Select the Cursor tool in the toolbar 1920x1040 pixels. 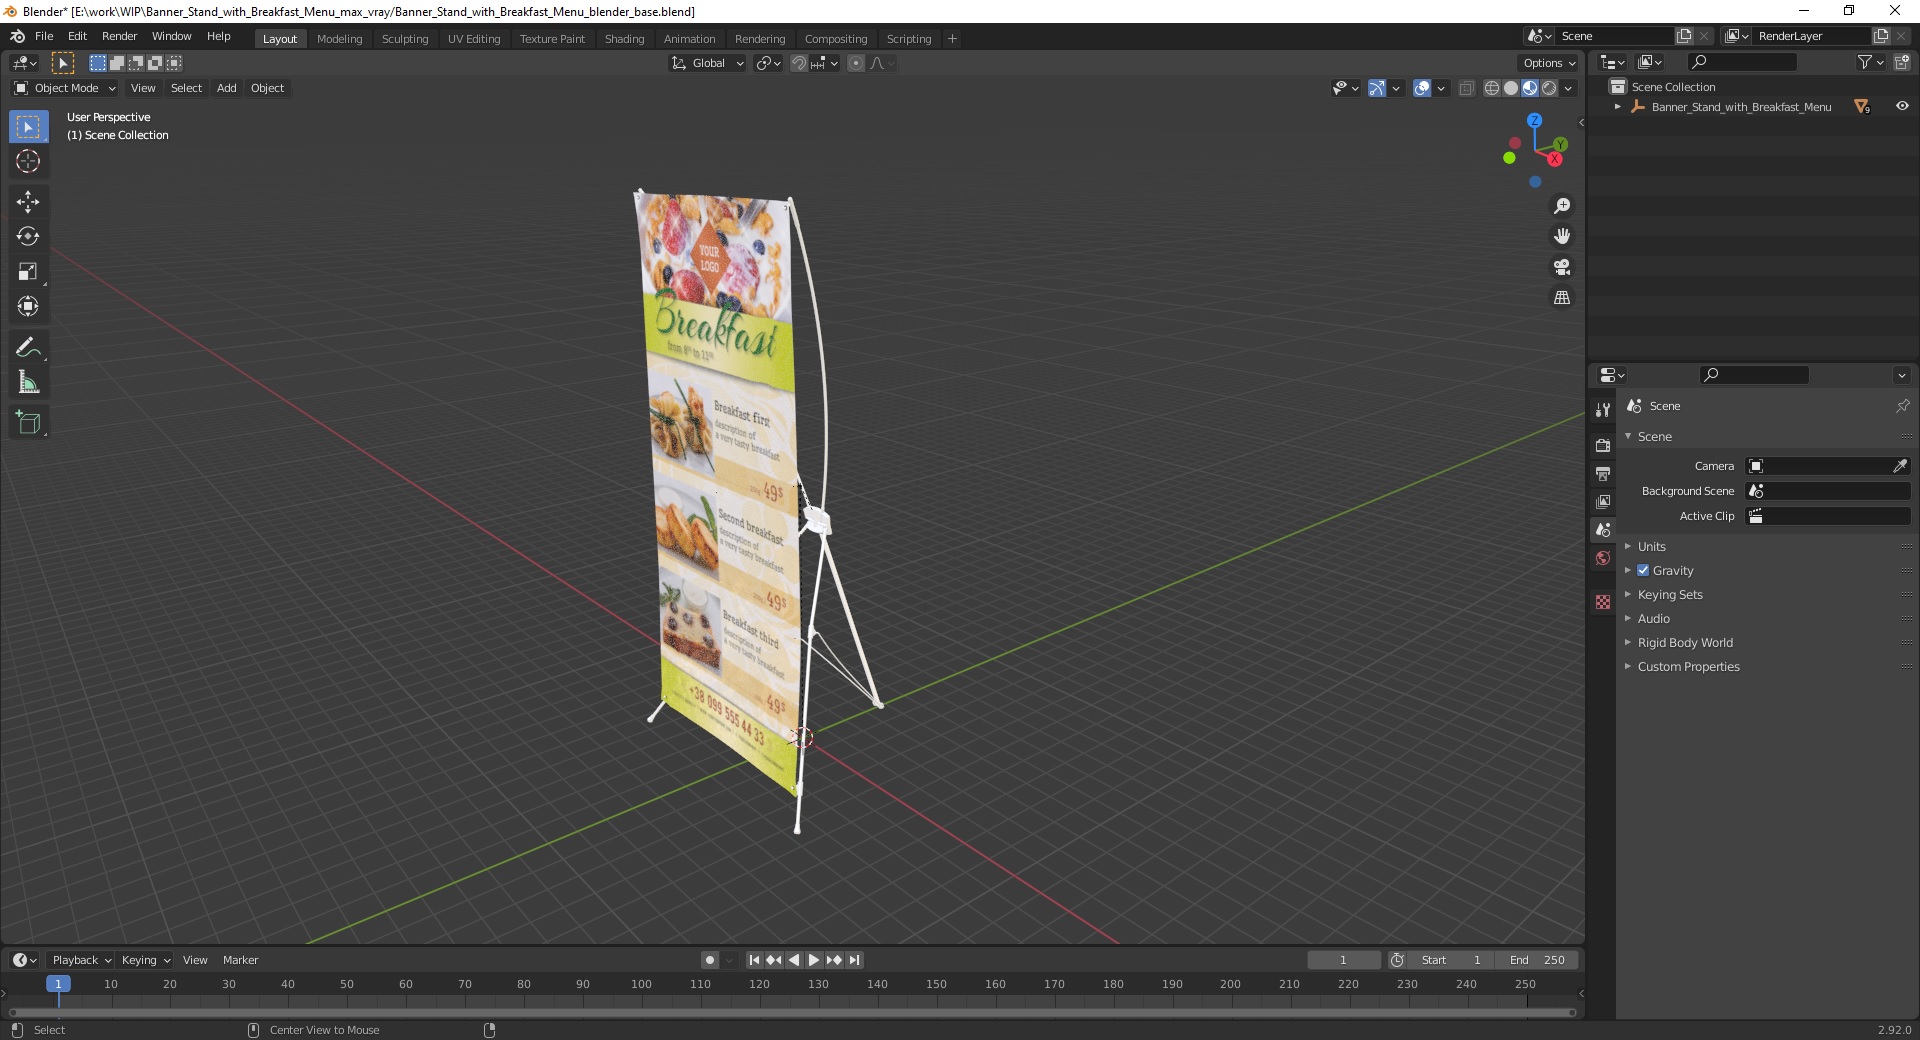point(28,161)
